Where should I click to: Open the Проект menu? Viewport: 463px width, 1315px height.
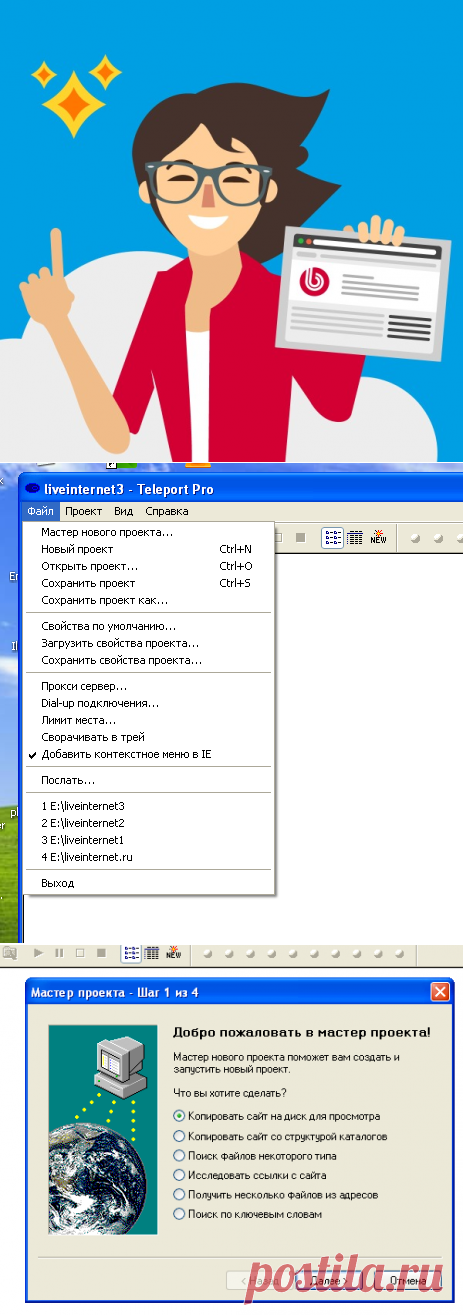(83, 511)
